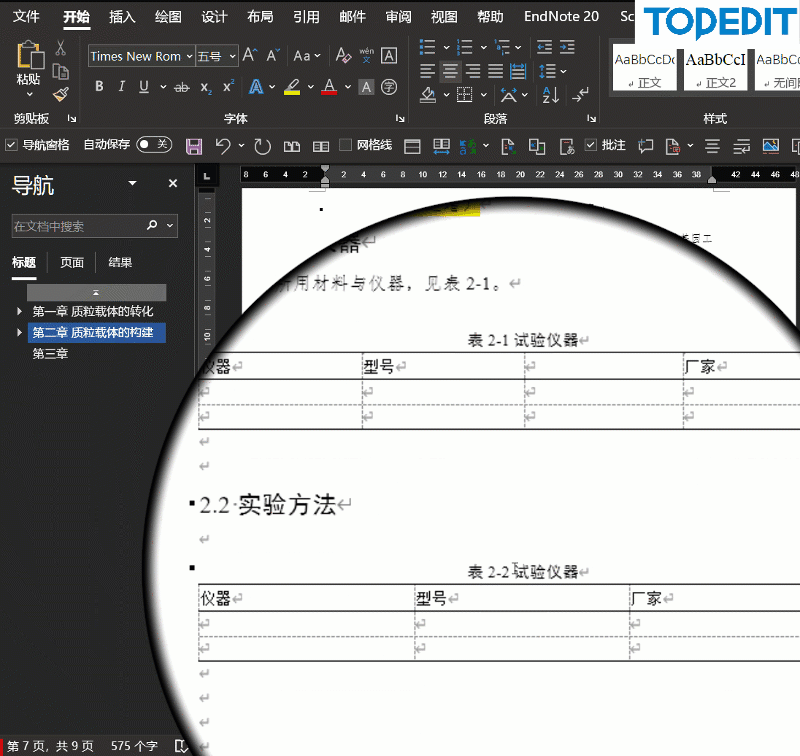Click the Sort A-Z icon
Viewport: 800px width, 756px height.
(551, 94)
